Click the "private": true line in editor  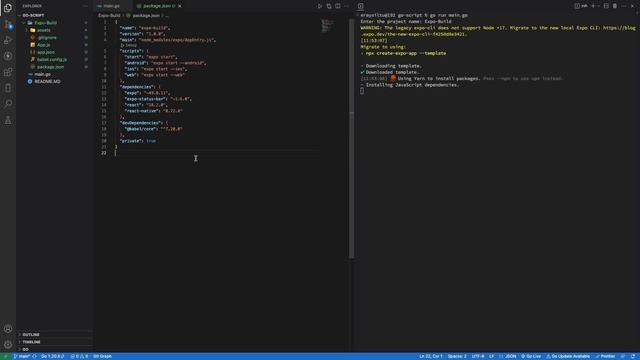[138, 141]
